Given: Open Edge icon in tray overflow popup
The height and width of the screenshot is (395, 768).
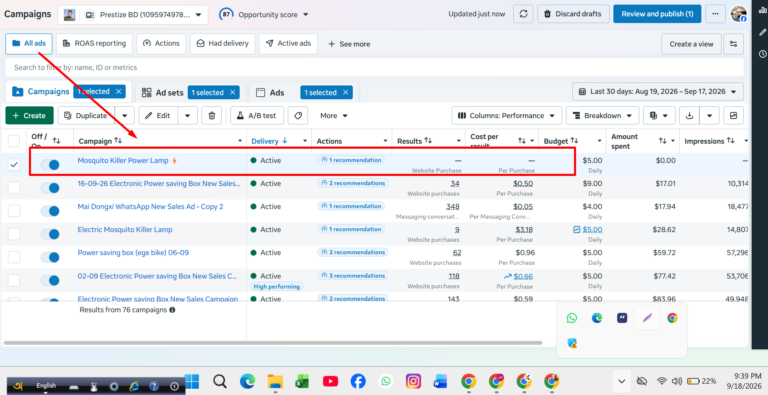Looking at the screenshot, I should [x=597, y=318].
